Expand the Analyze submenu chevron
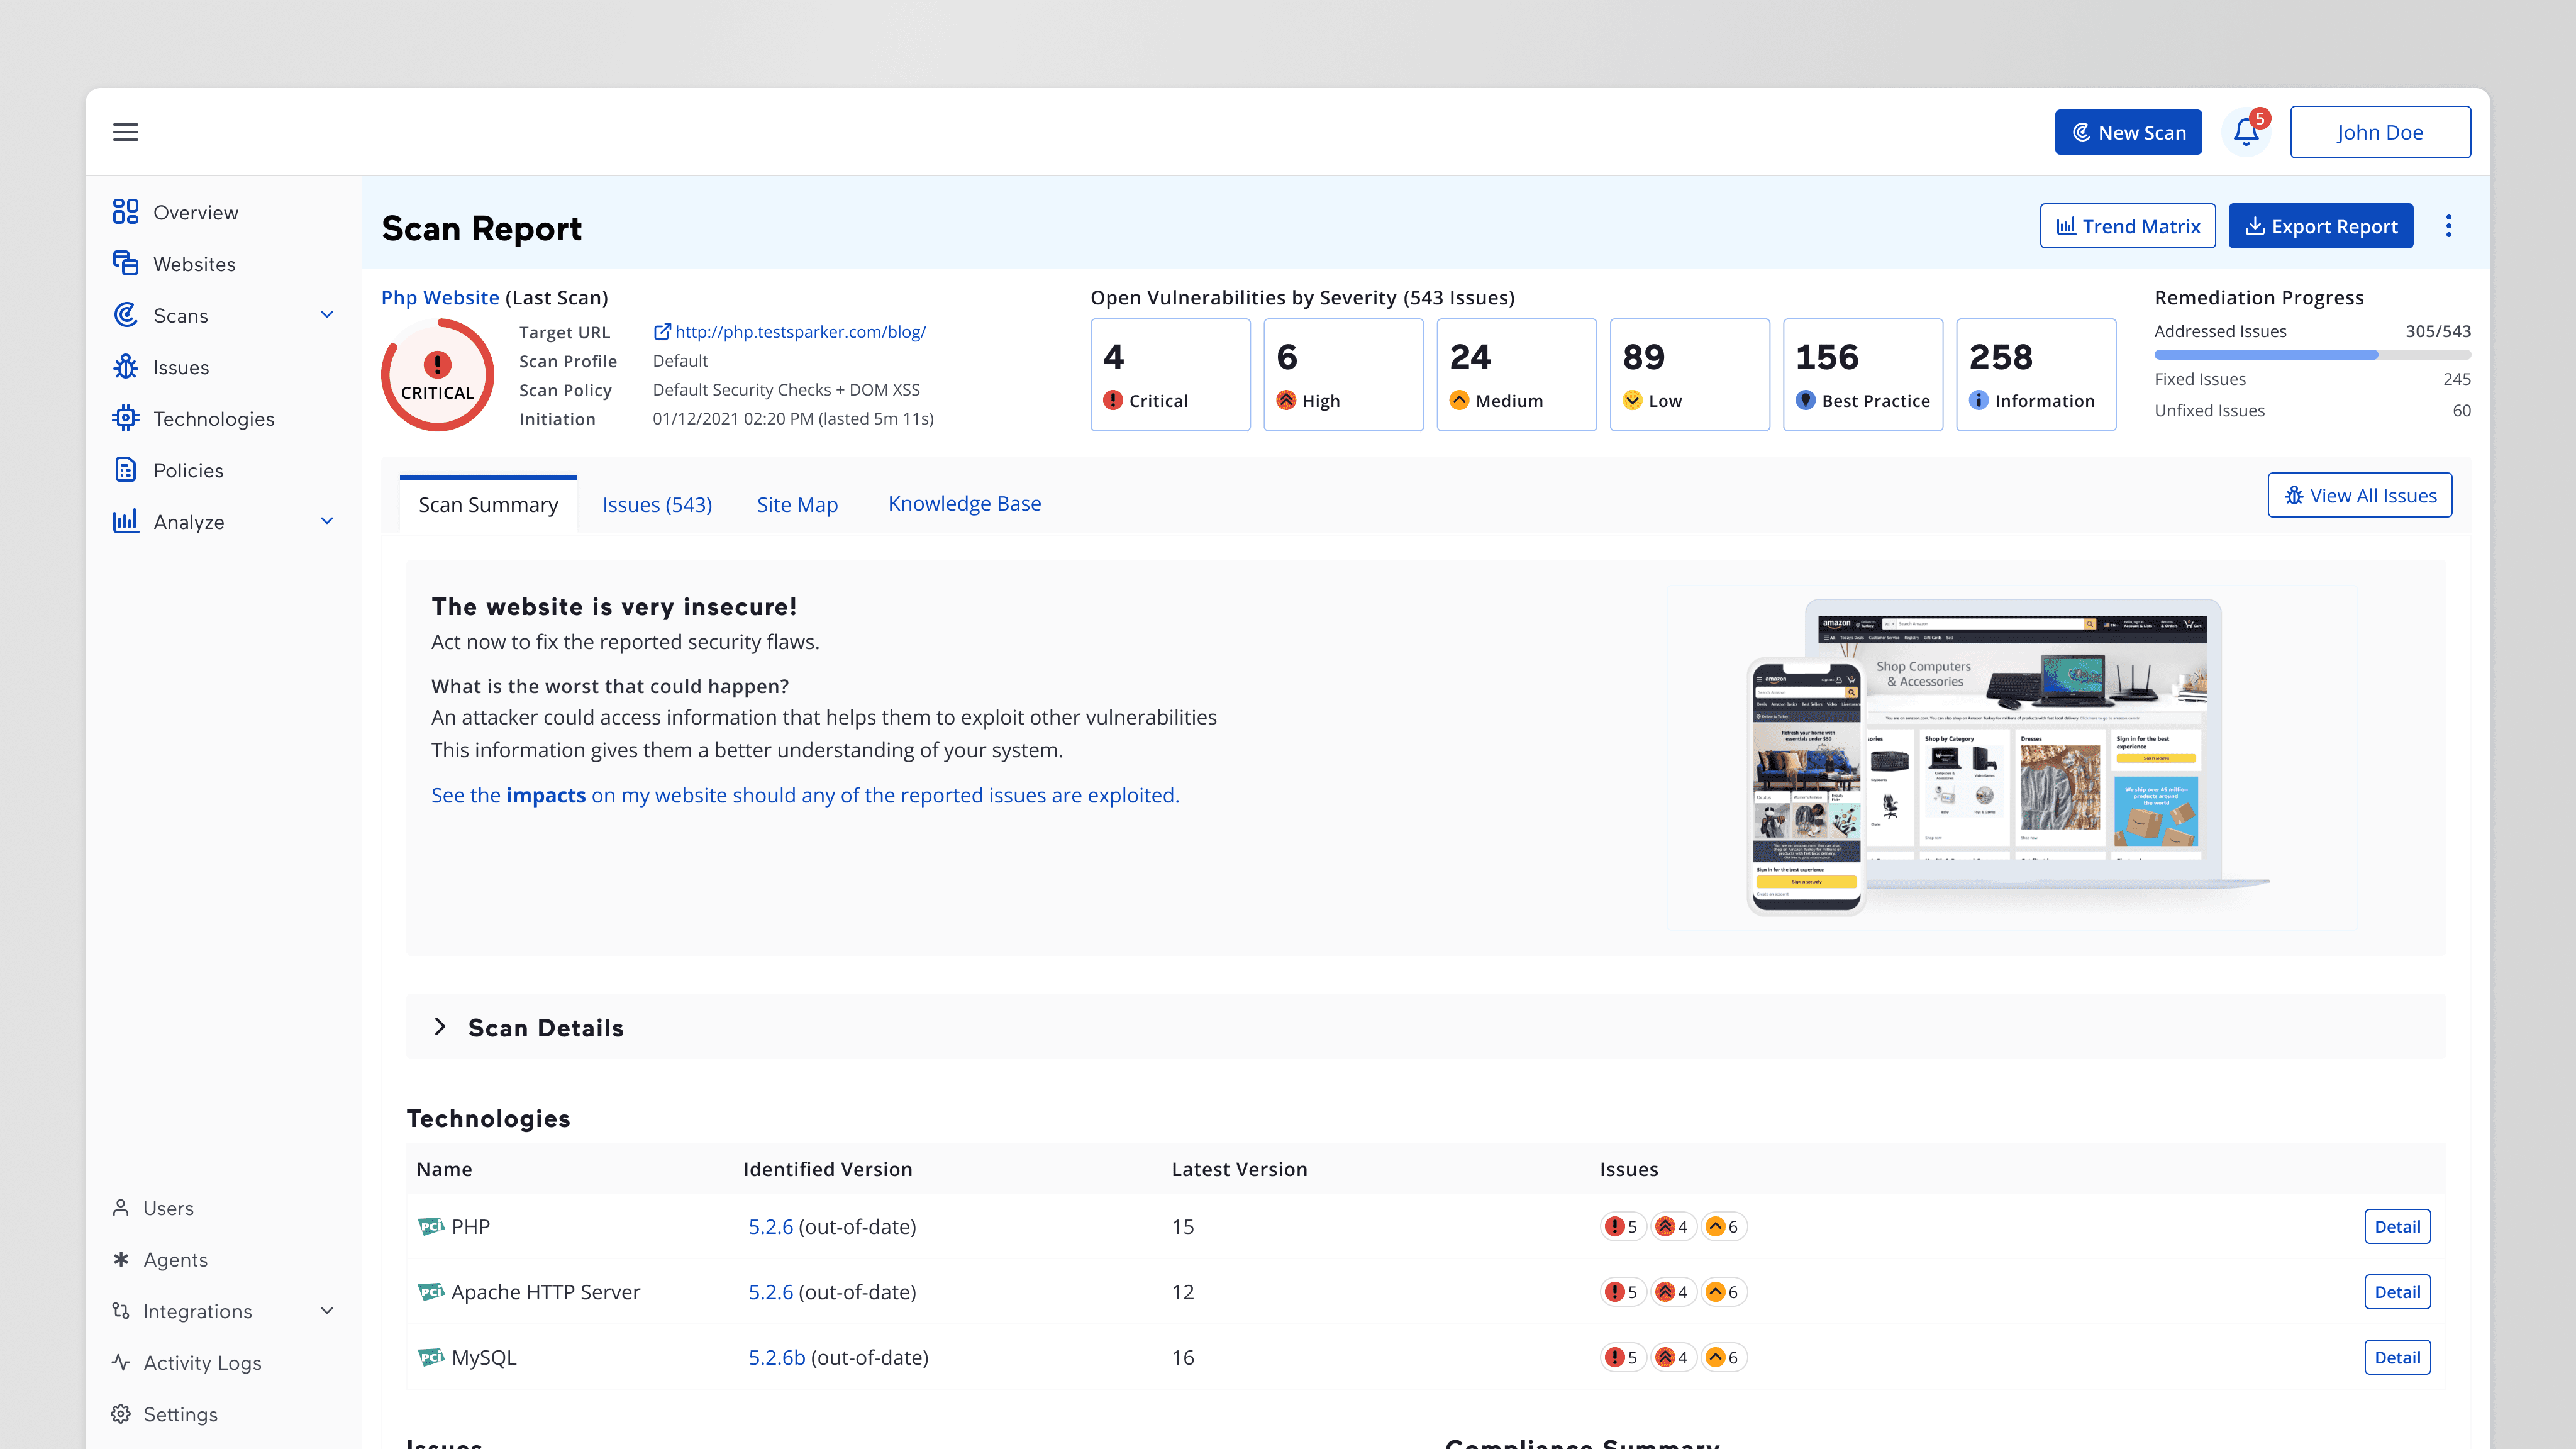2576x1449 pixels. tap(327, 521)
